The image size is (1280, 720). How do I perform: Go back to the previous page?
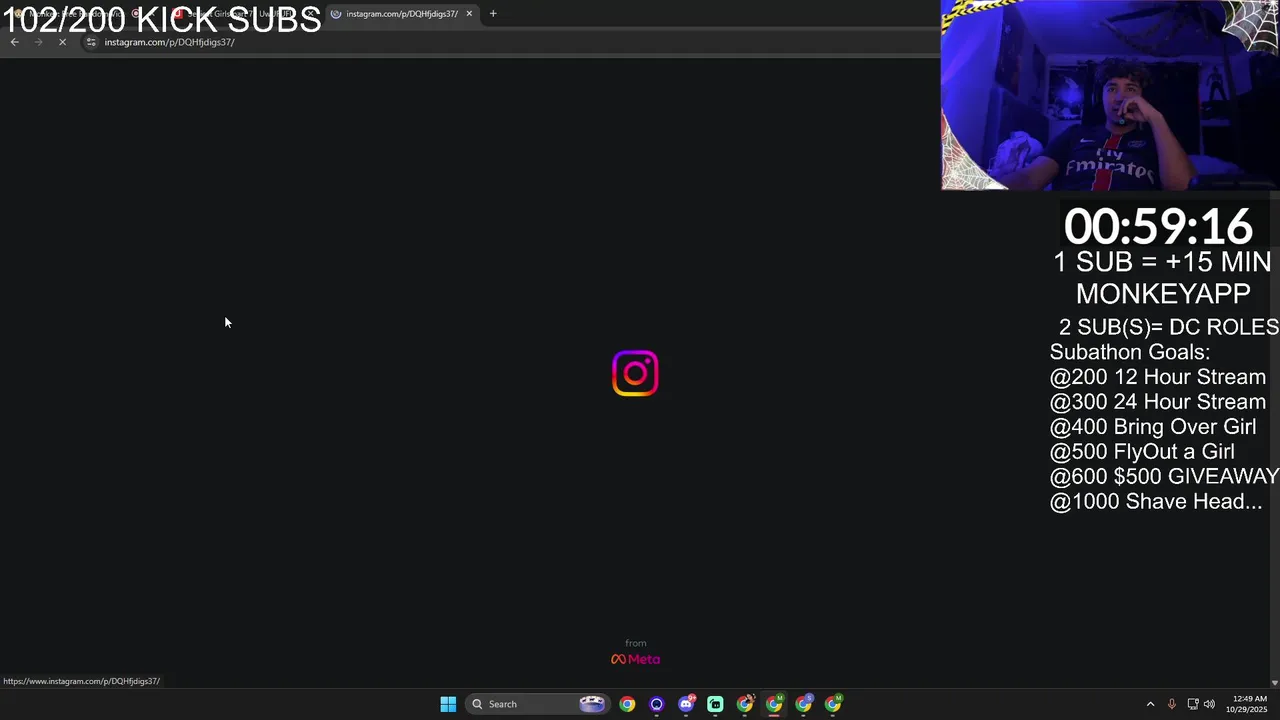coord(14,42)
